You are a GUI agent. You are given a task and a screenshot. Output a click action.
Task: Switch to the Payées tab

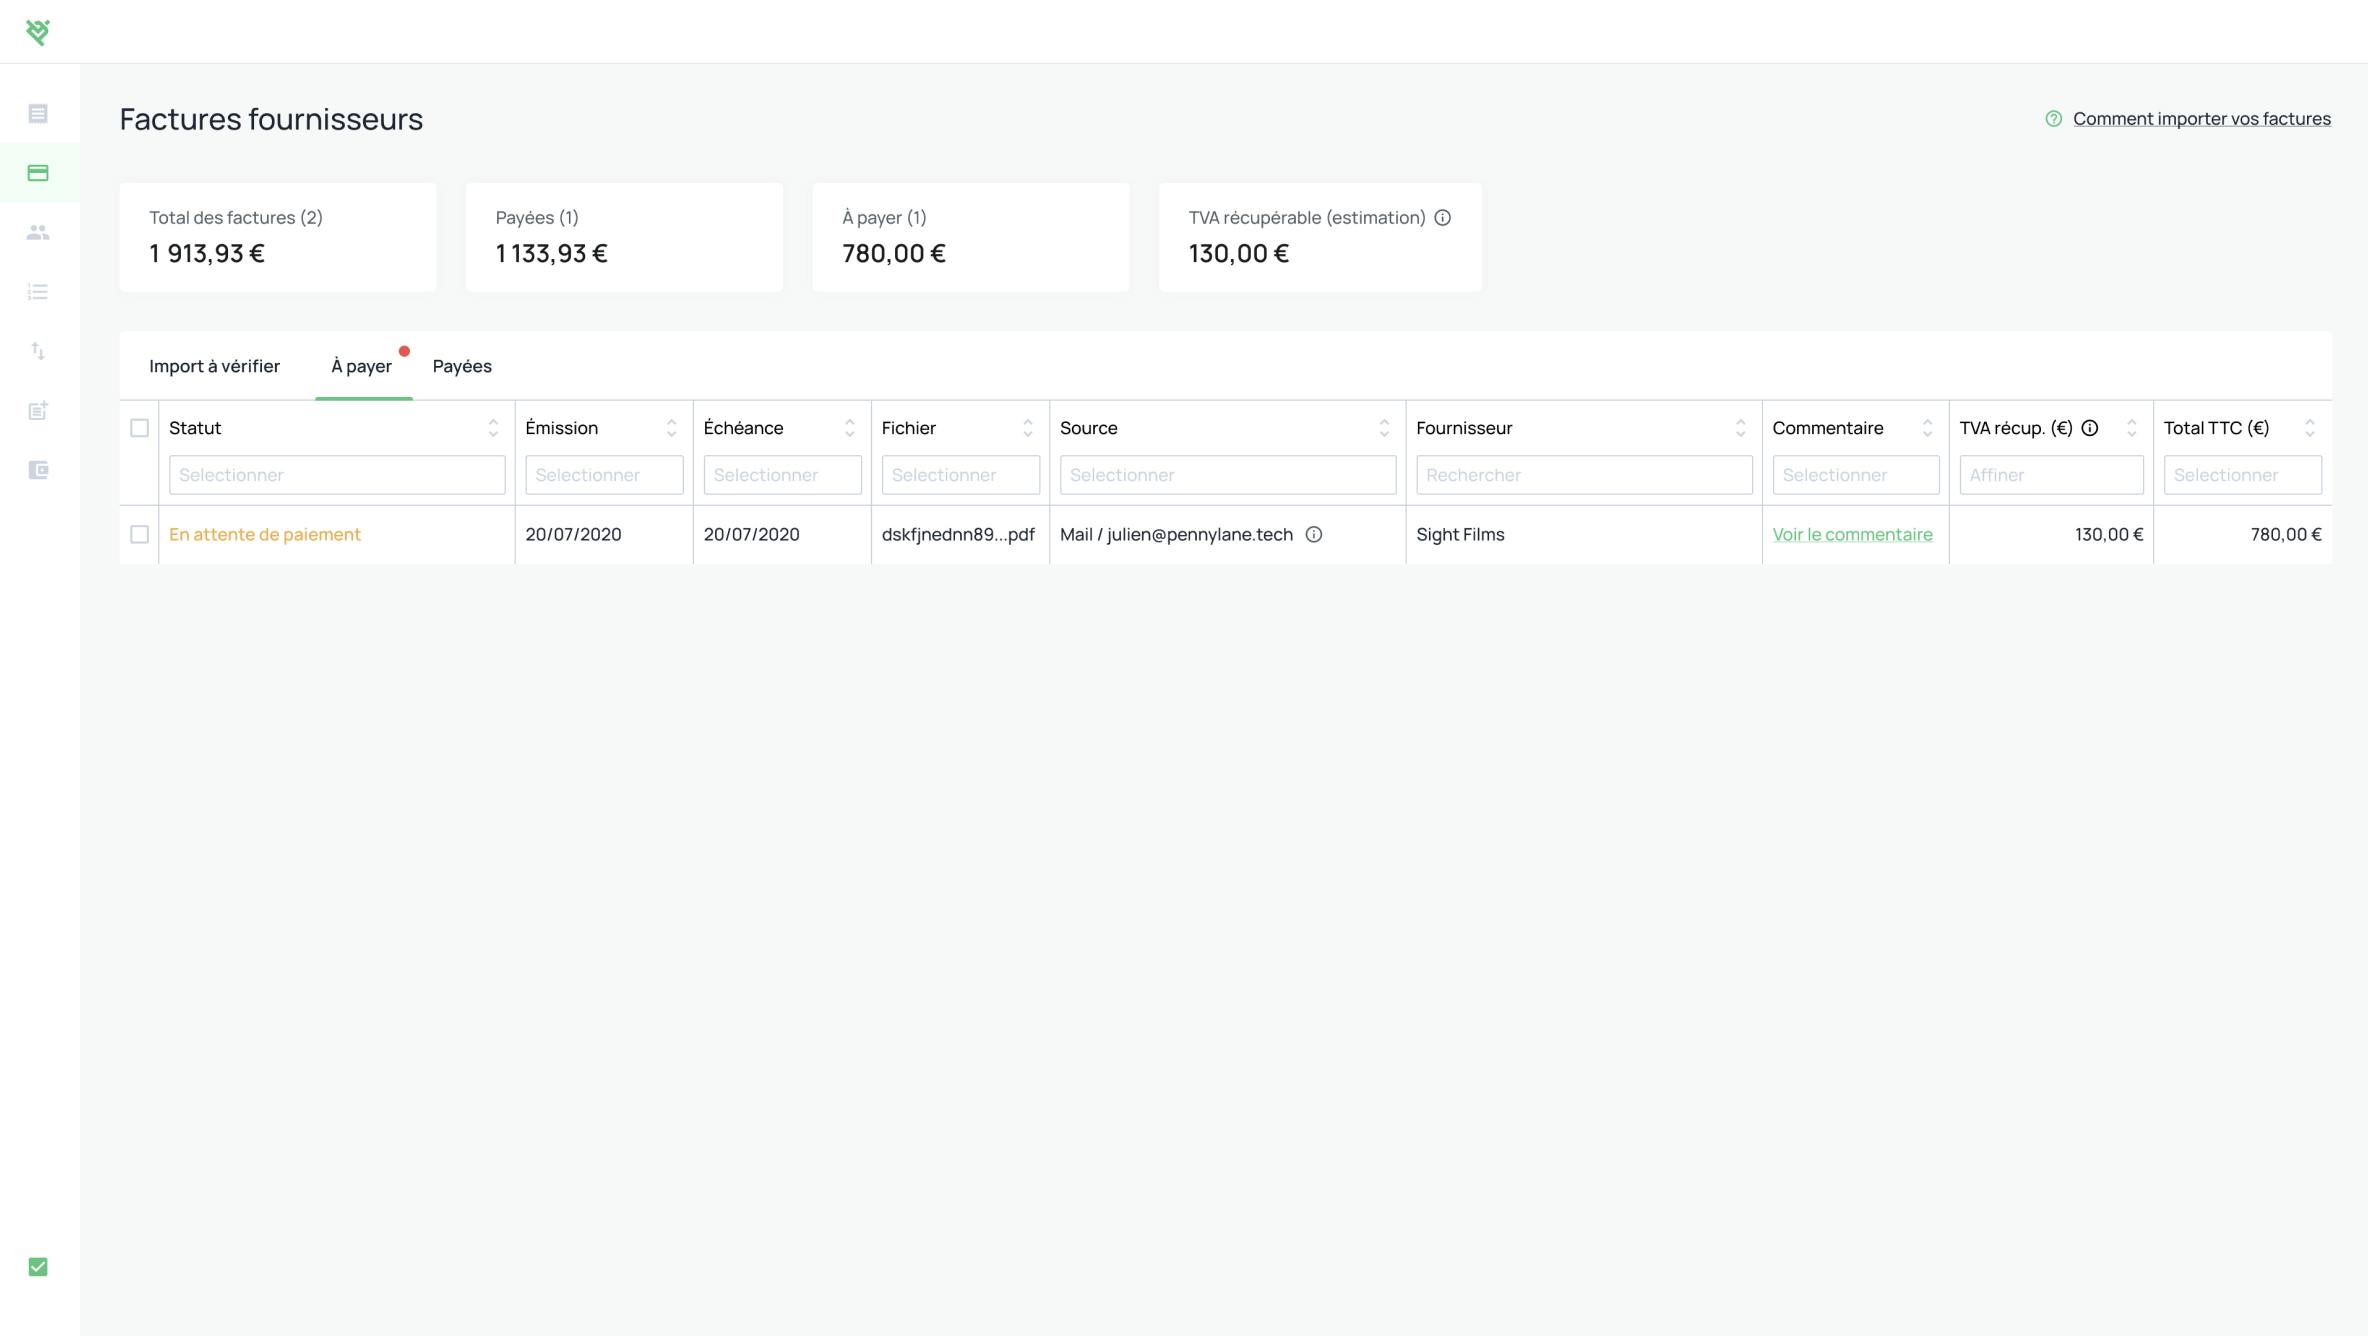click(x=462, y=366)
